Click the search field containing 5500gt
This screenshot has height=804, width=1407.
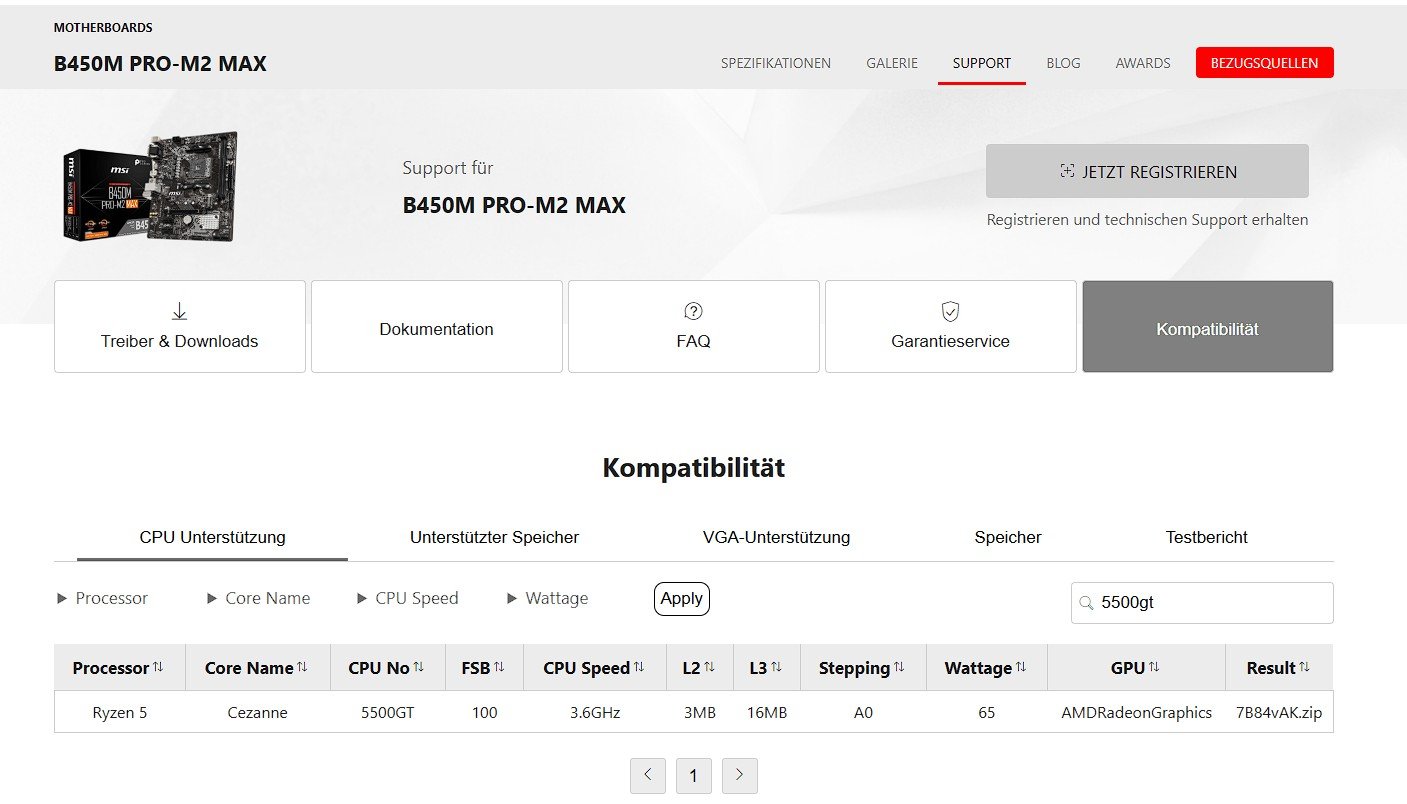pyautogui.click(x=1202, y=603)
